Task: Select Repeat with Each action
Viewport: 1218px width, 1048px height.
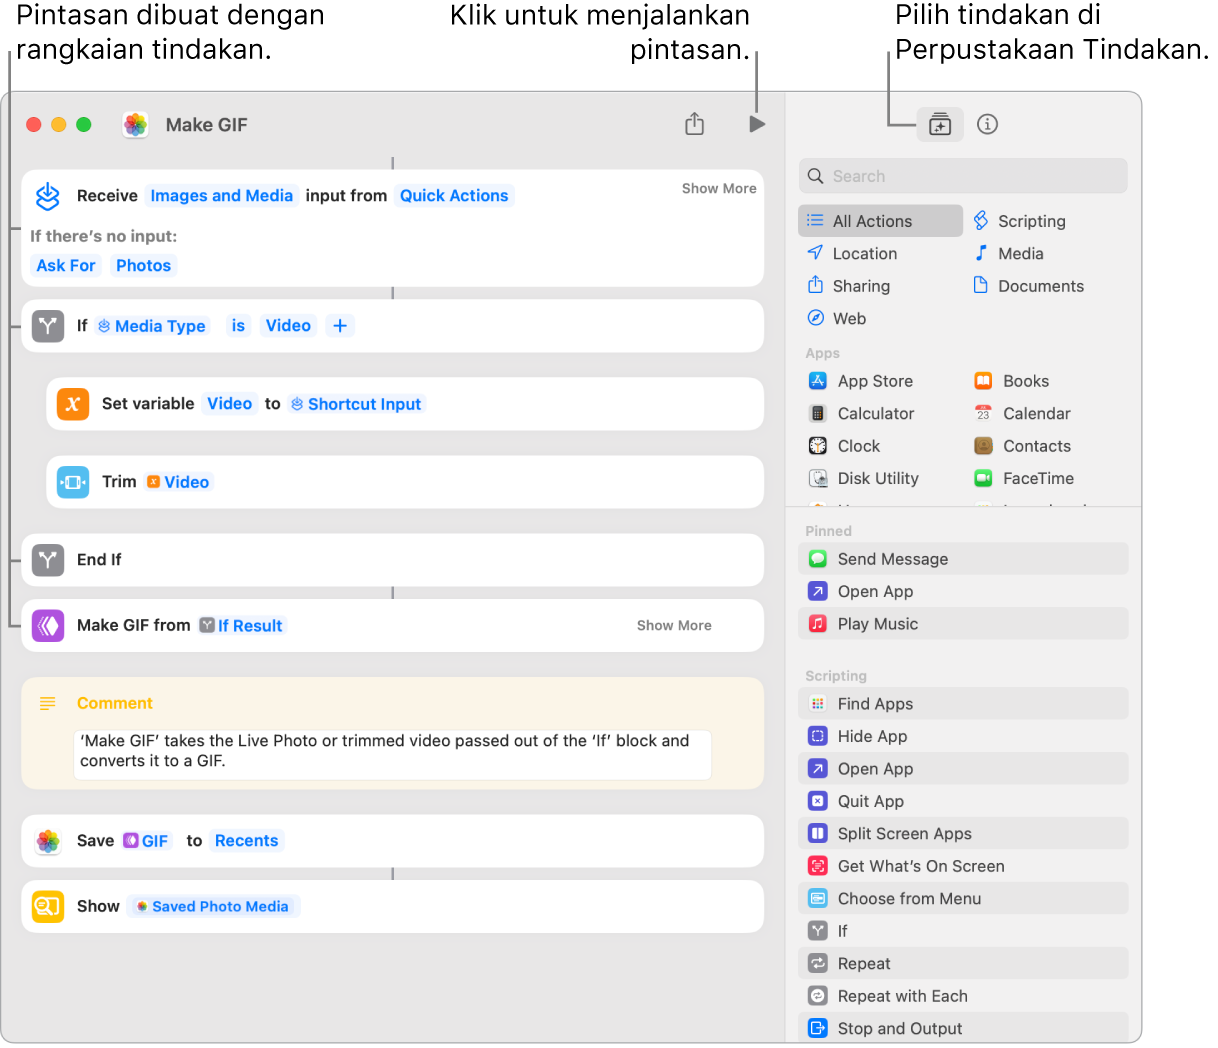Action: click(964, 997)
